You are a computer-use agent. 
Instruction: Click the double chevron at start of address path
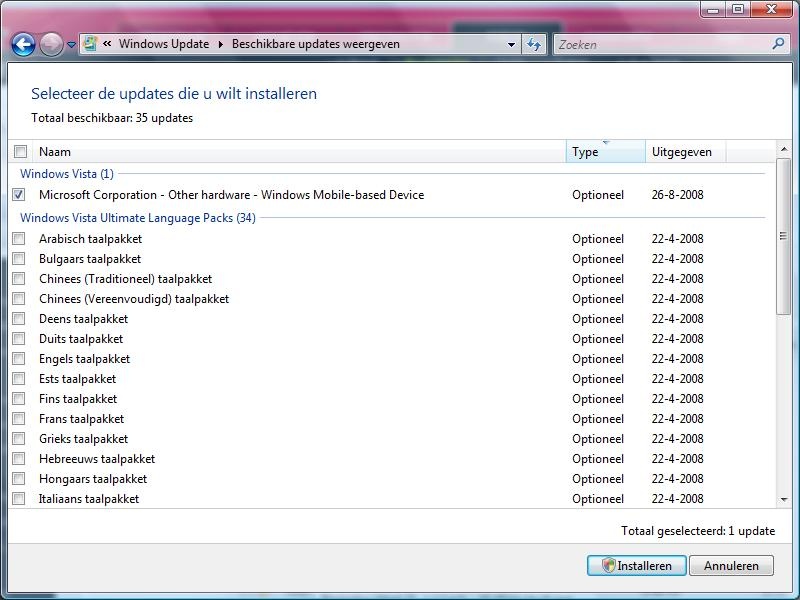[x=107, y=44]
